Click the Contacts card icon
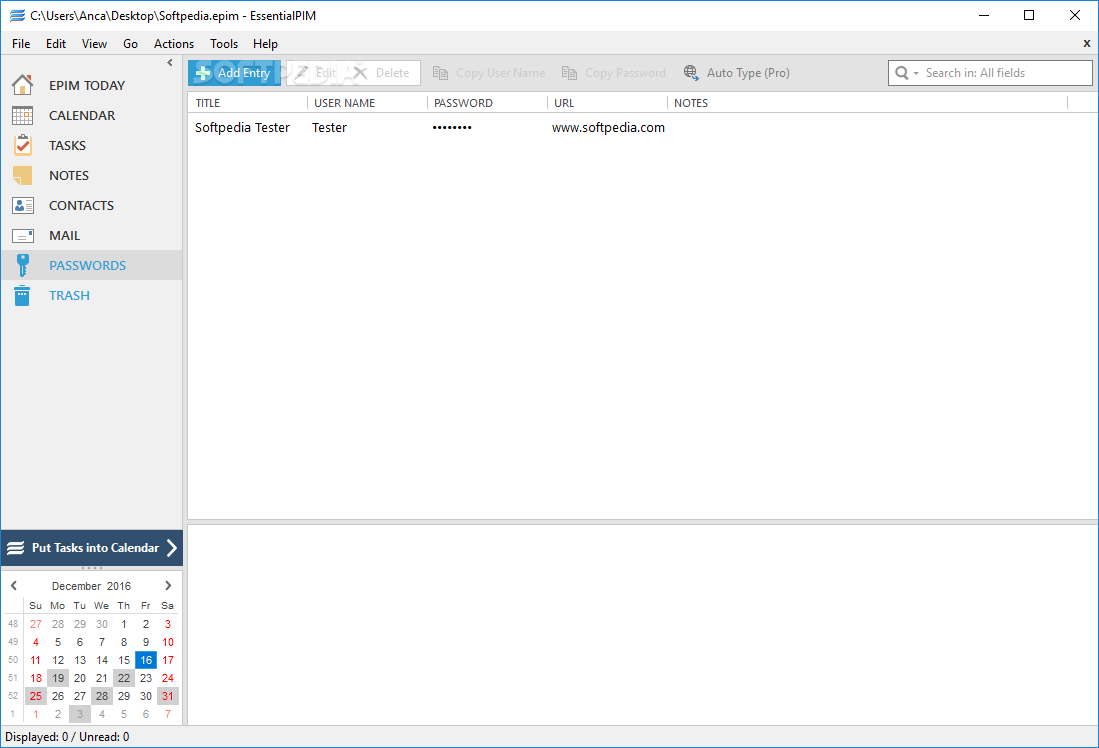Image resolution: width=1099 pixels, height=748 pixels. (x=22, y=205)
